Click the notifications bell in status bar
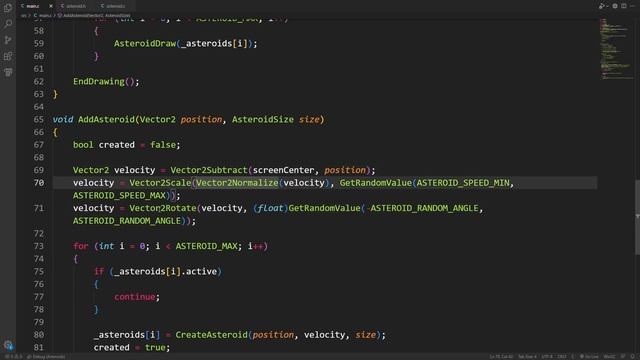The image size is (640, 360). click(x=633, y=357)
